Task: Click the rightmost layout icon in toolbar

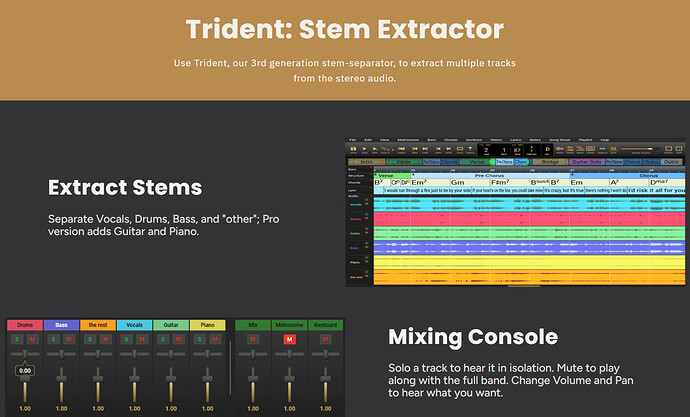Action: click(x=679, y=149)
